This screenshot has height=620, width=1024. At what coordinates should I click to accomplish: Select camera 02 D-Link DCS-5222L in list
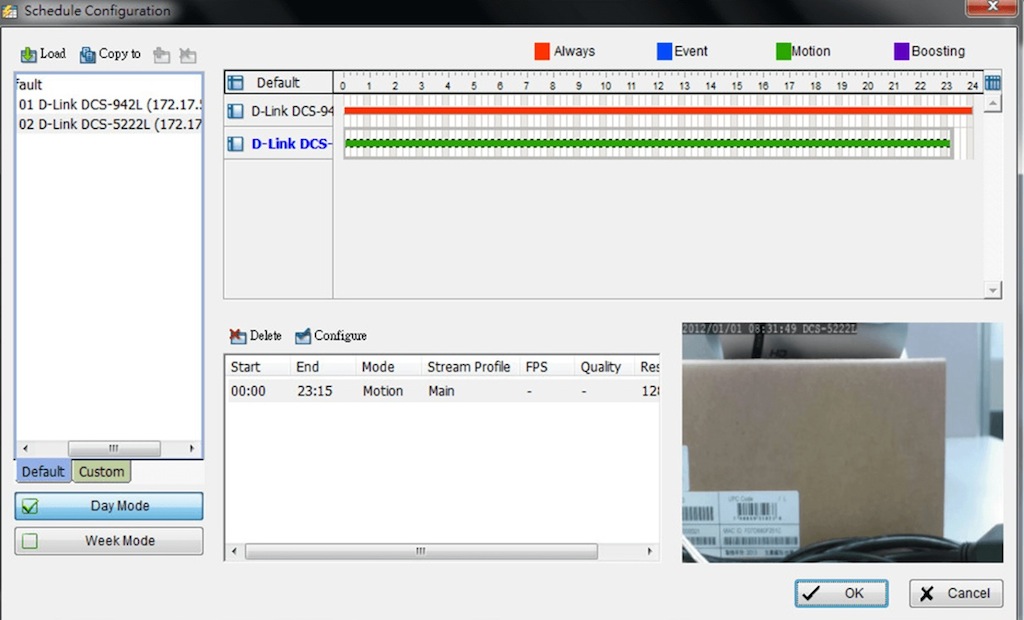(110, 124)
